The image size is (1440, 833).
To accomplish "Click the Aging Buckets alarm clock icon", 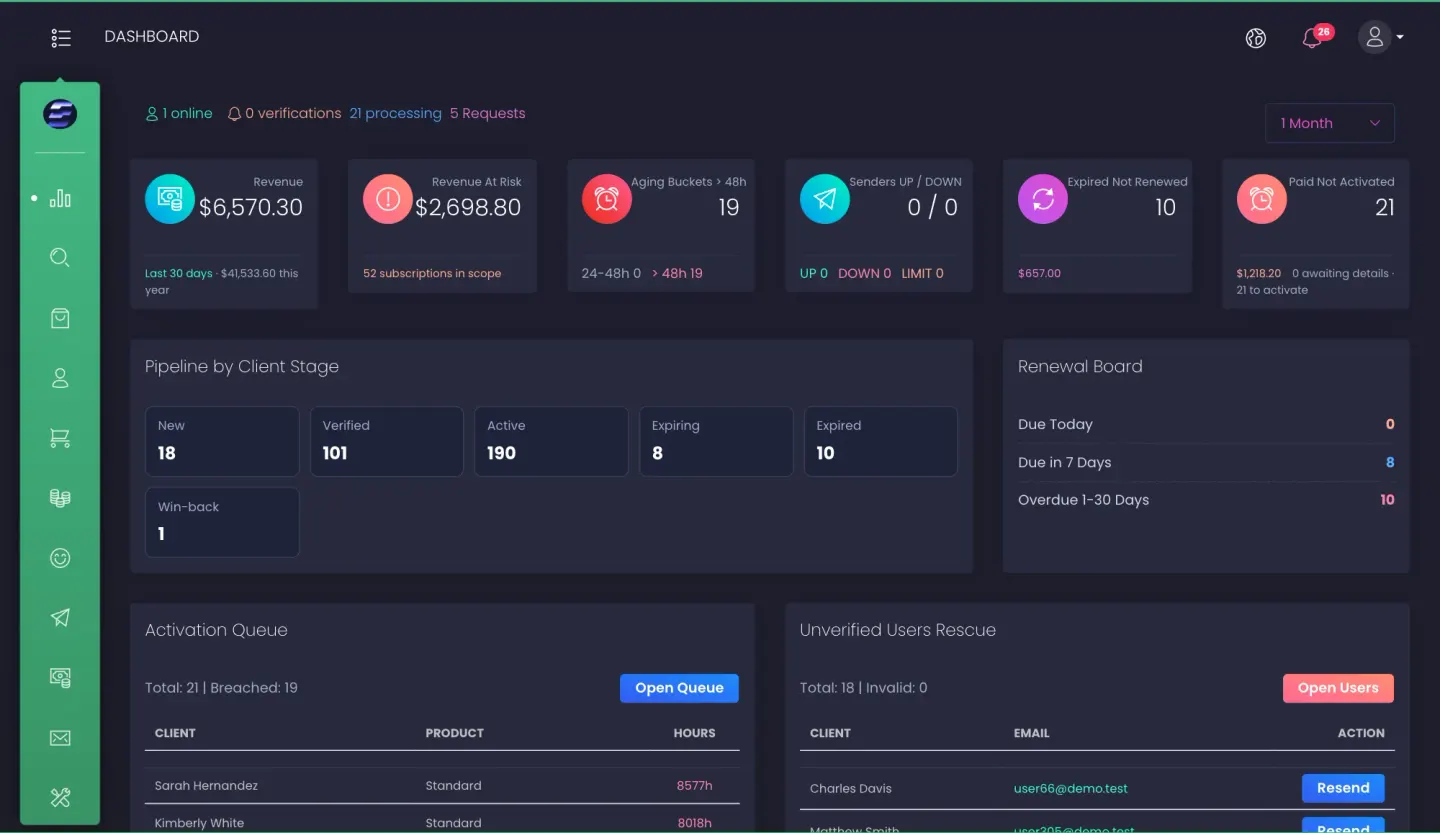I will (x=607, y=199).
